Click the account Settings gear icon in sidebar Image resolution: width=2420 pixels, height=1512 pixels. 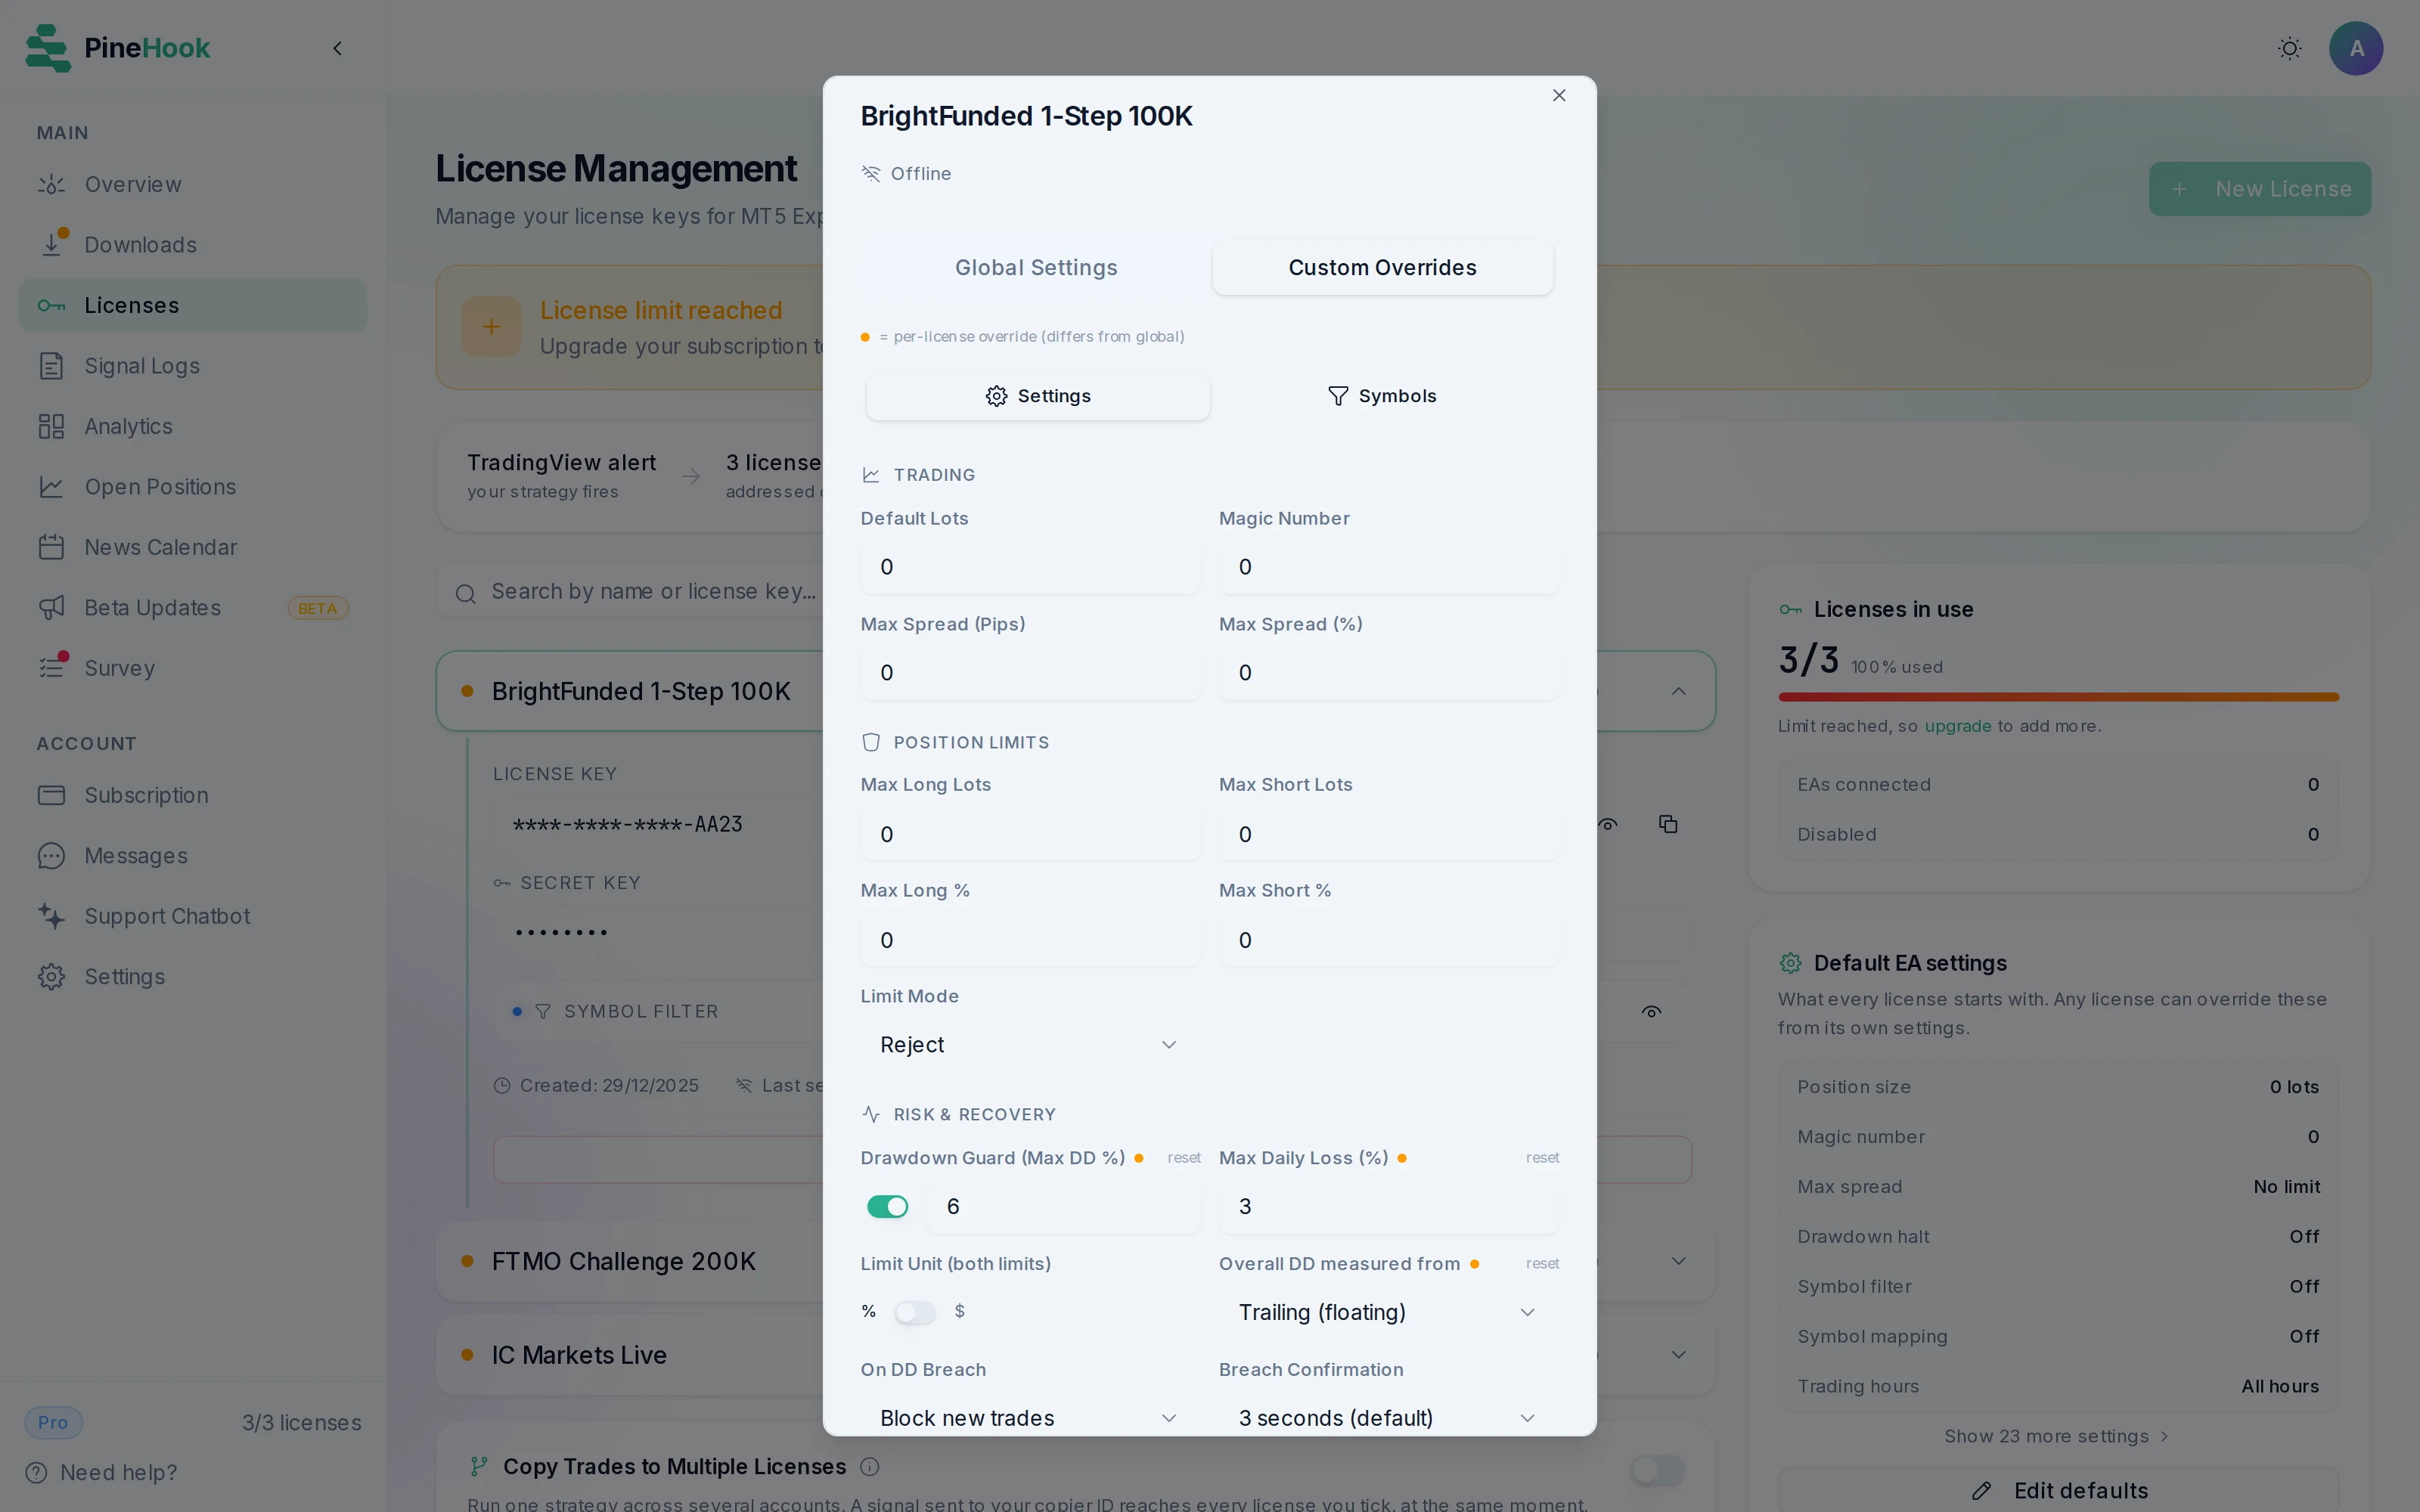pyautogui.click(x=51, y=977)
